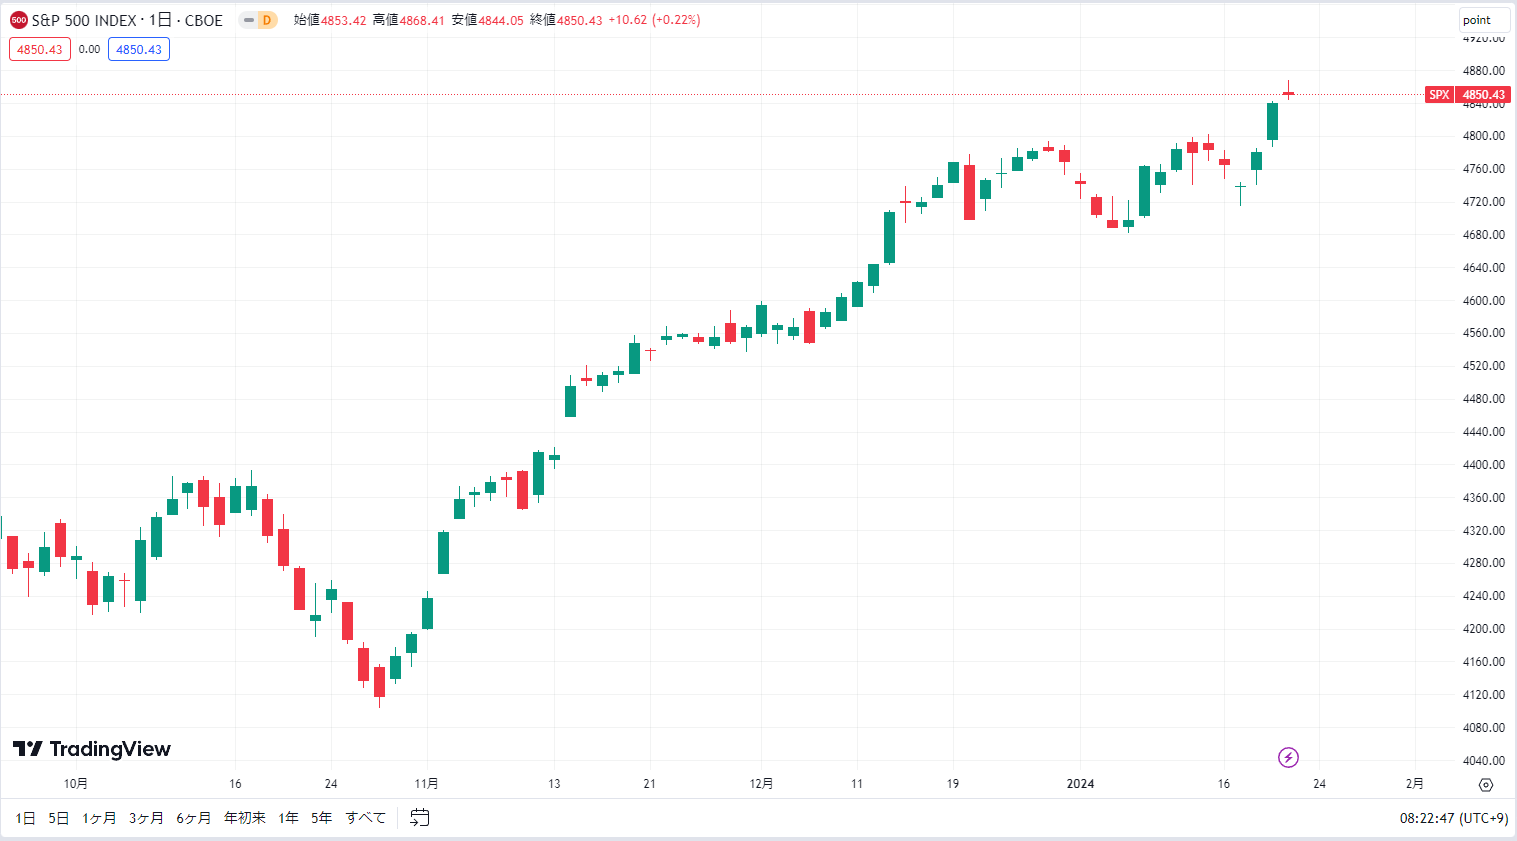Click the red sell price 4850.43 button
Viewport: 1517px width, 841px height.
(x=40, y=49)
